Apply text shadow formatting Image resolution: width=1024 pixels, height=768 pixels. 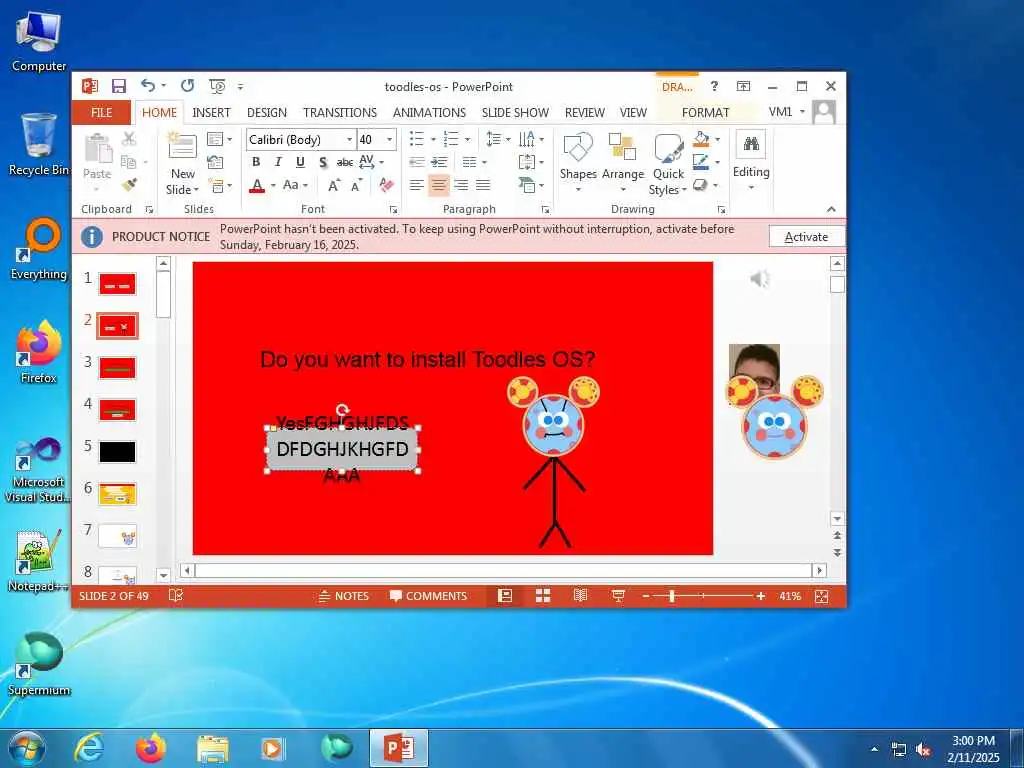[x=323, y=162]
